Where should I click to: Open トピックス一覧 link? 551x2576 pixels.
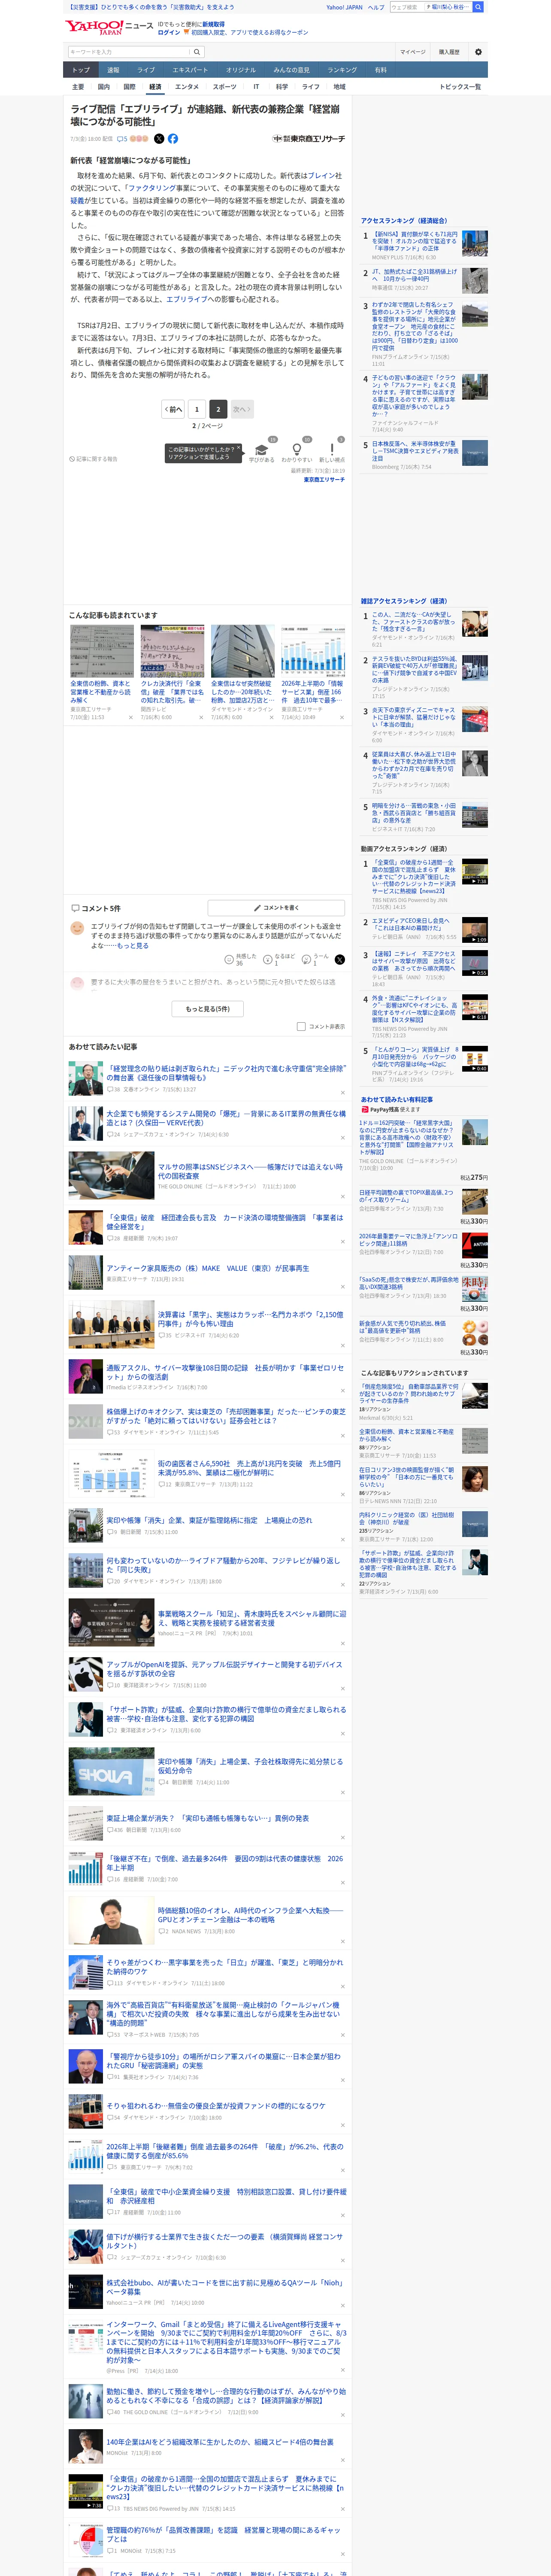[460, 87]
